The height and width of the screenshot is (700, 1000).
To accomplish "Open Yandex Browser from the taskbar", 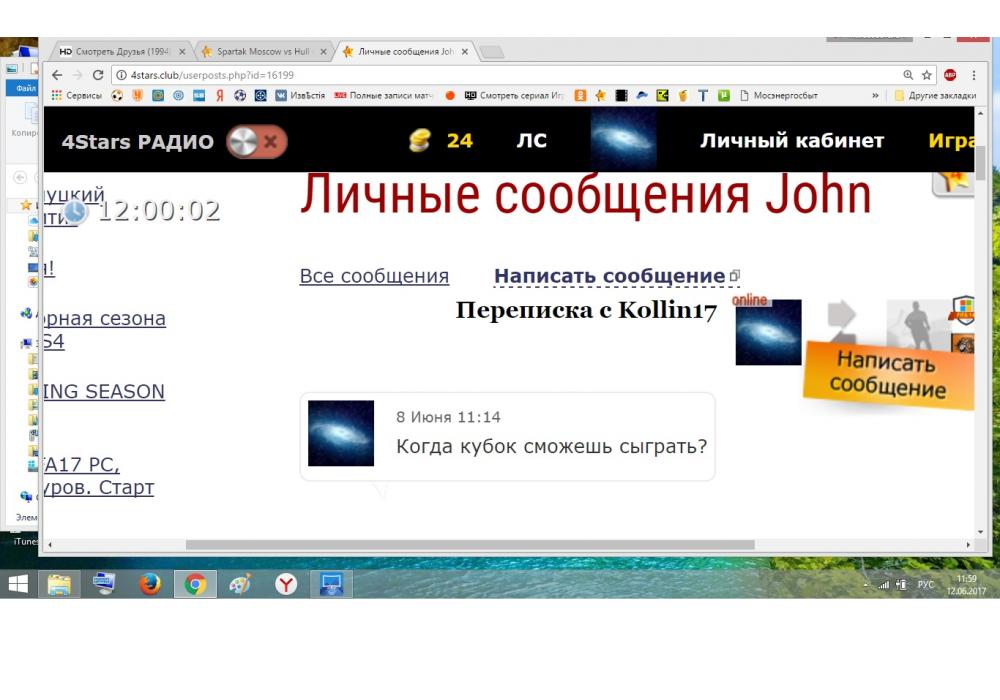I will [x=286, y=585].
